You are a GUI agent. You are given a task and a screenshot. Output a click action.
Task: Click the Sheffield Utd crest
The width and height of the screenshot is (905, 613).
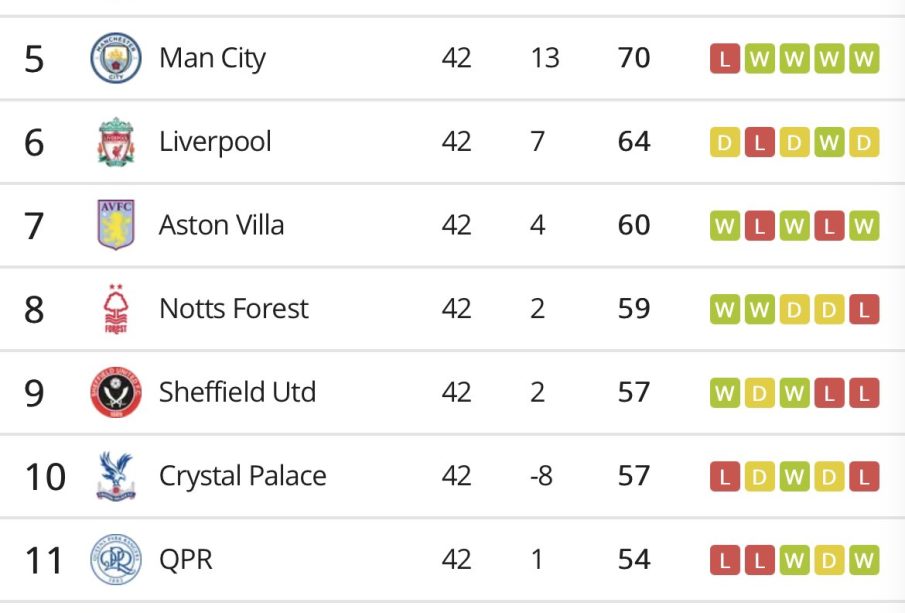[116, 392]
